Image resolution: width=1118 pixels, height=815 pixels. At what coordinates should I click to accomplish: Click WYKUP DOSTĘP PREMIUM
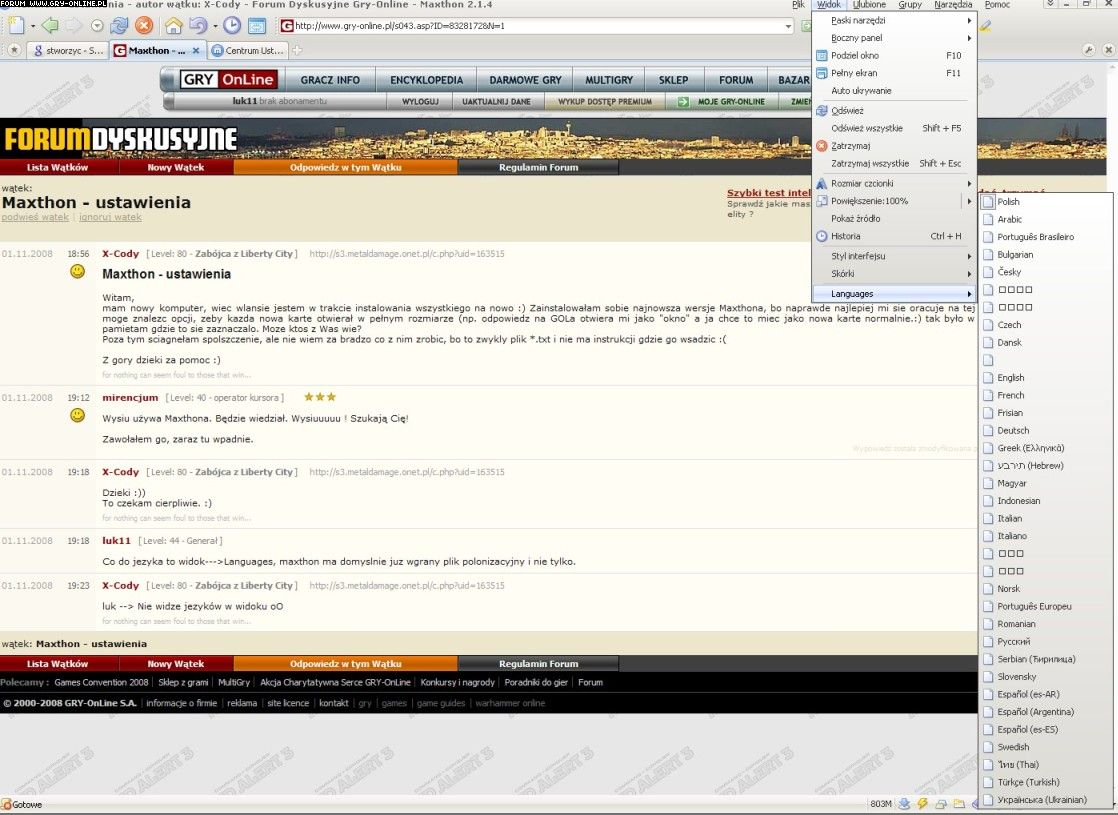point(605,101)
